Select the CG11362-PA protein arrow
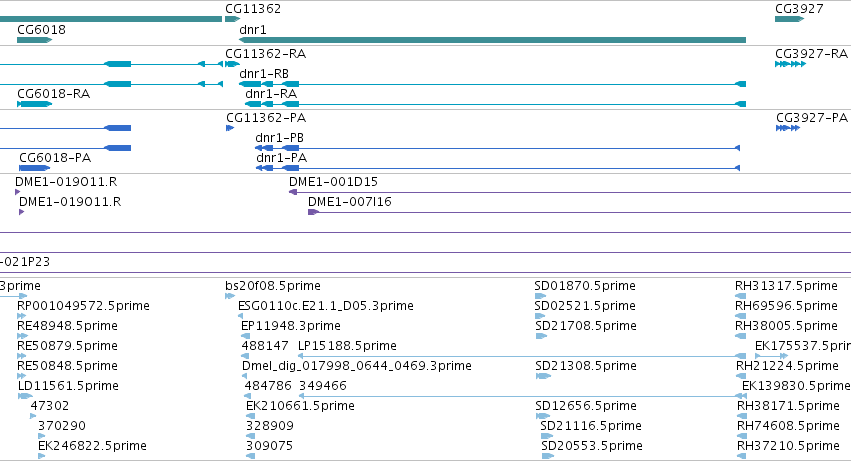851x461 pixels. pyautogui.click(x=230, y=128)
